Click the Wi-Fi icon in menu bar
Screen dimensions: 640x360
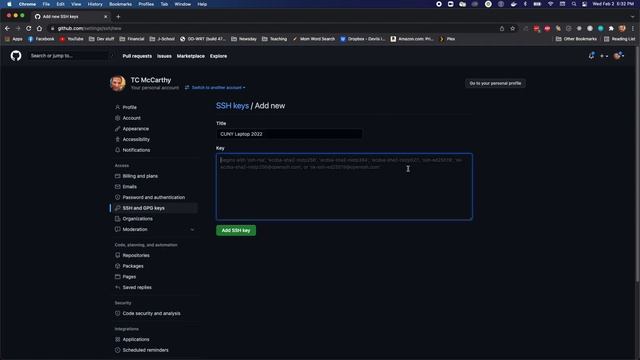(550, 4)
